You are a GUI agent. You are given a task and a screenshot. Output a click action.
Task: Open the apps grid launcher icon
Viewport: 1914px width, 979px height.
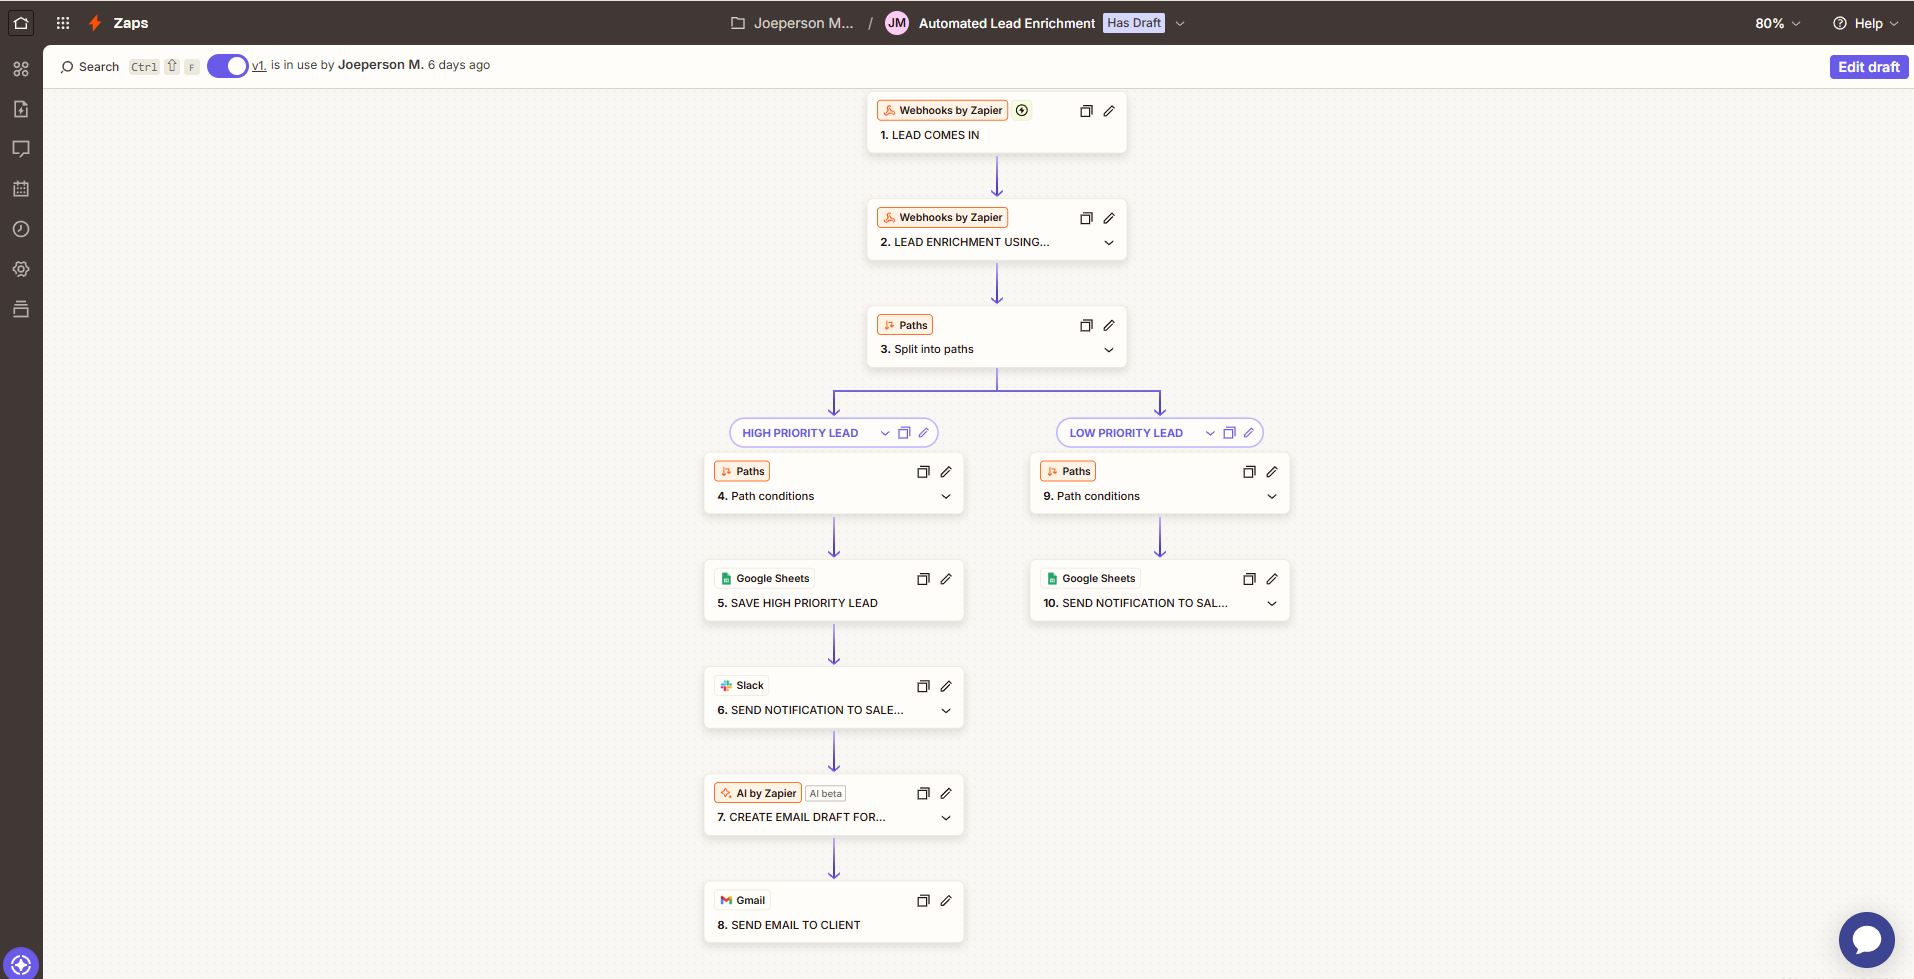click(63, 23)
